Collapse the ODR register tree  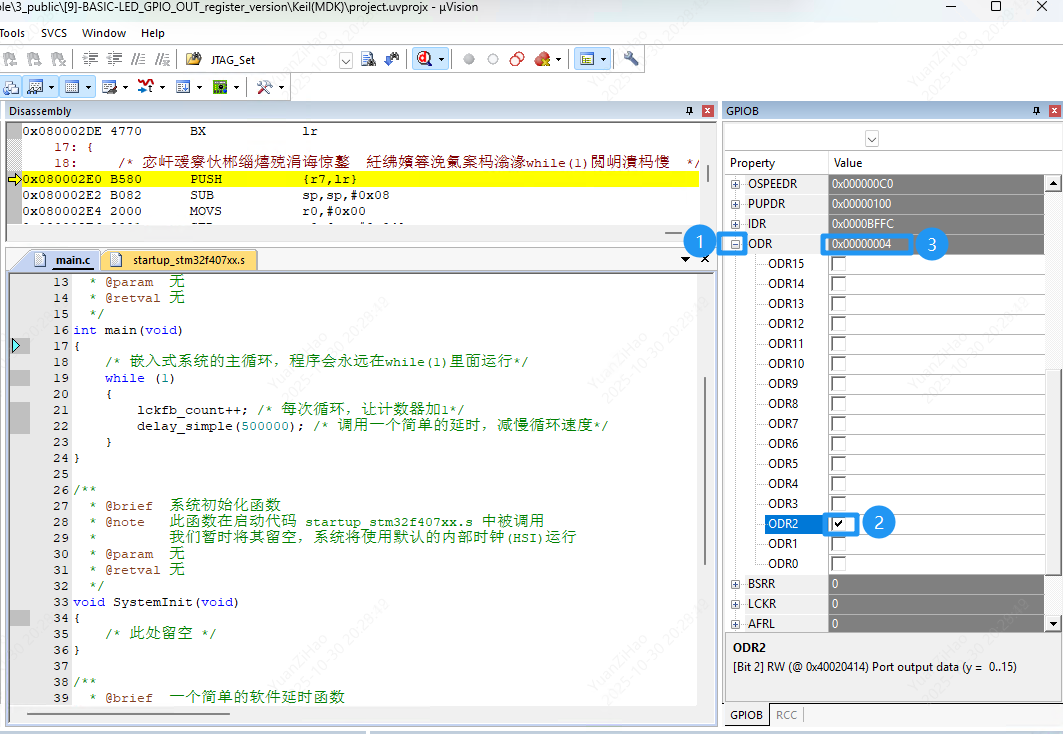point(735,243)
